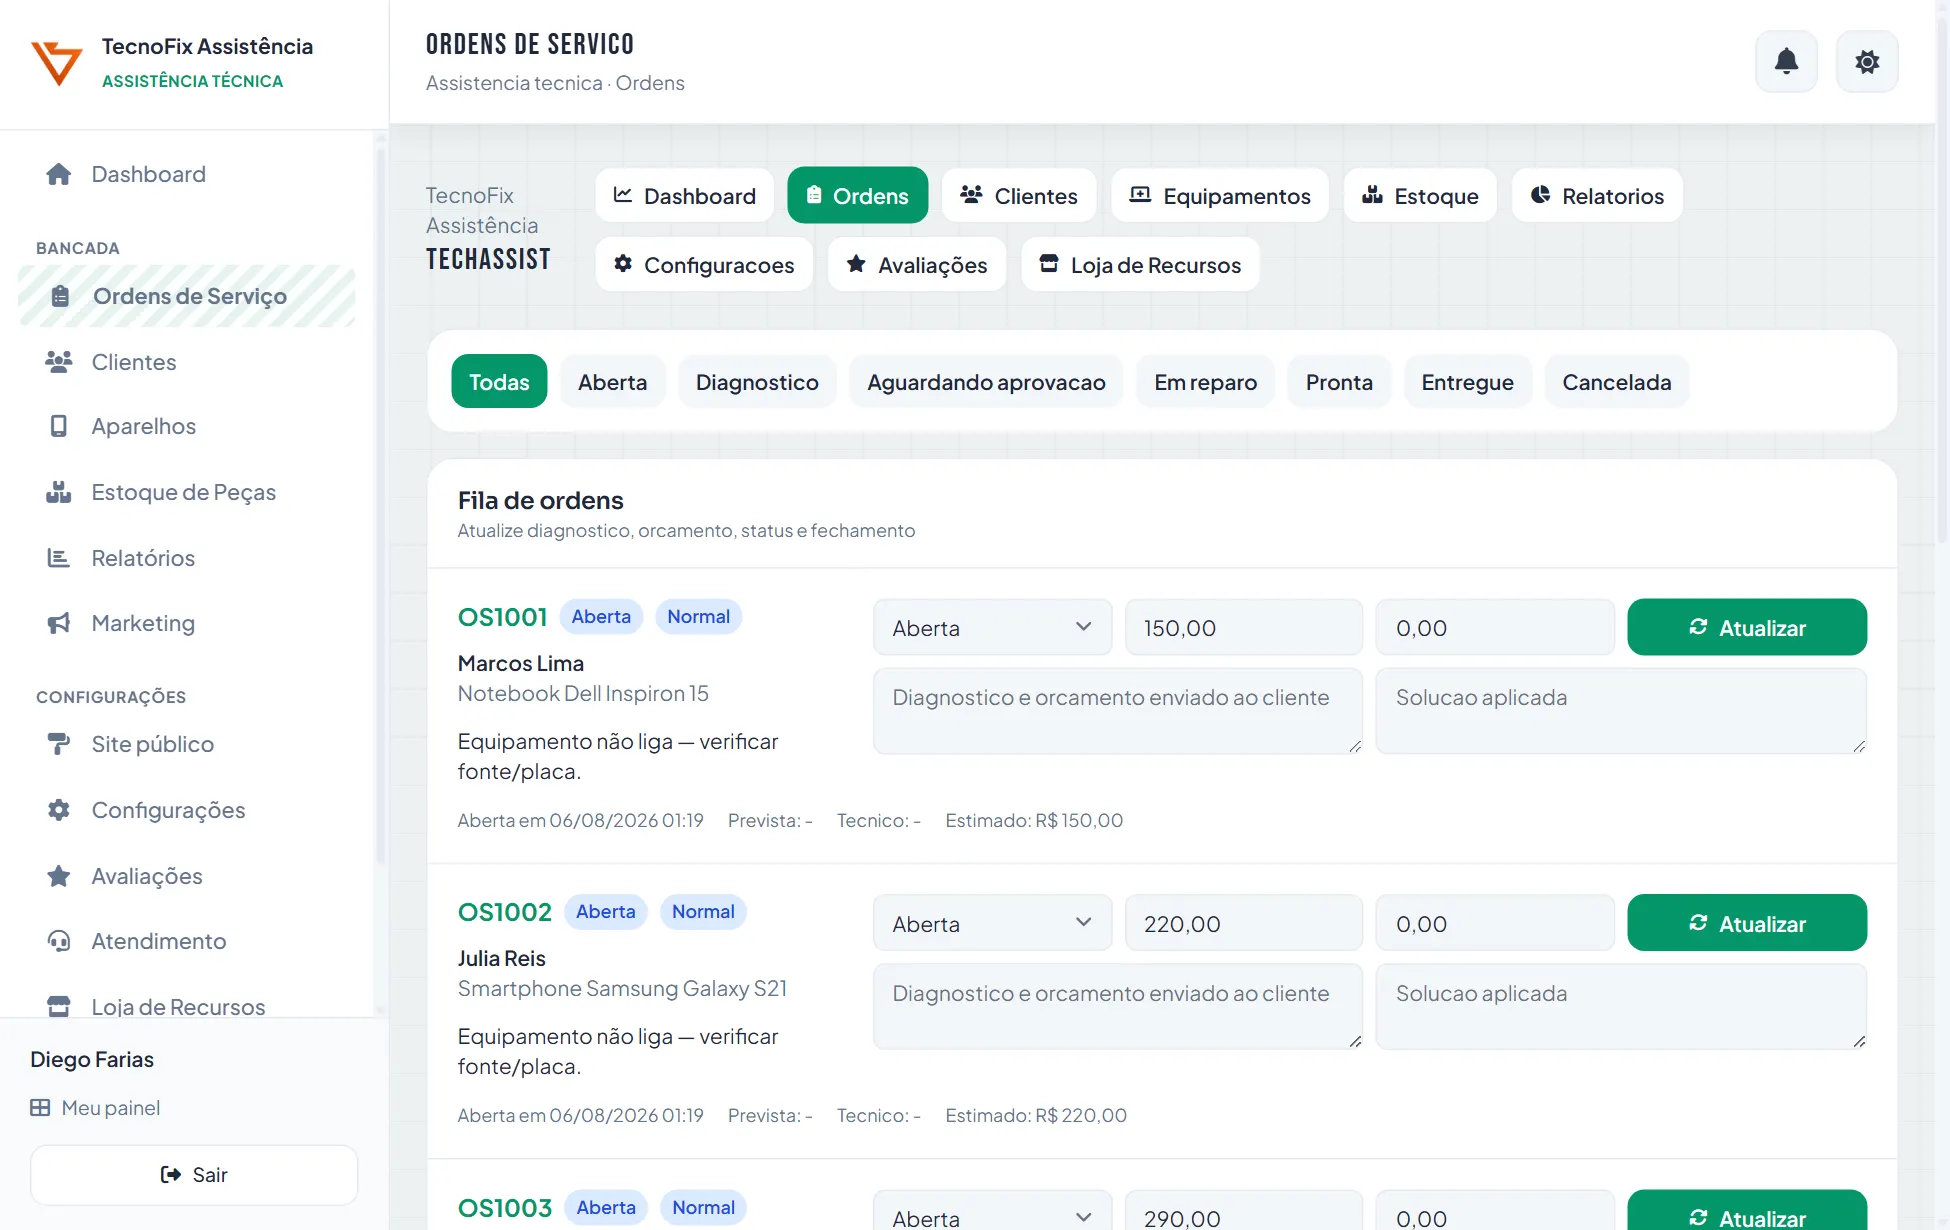This screenshot has width=1950, height=1230.
Task: Open order OS1001 link
Action: [502, 617]
